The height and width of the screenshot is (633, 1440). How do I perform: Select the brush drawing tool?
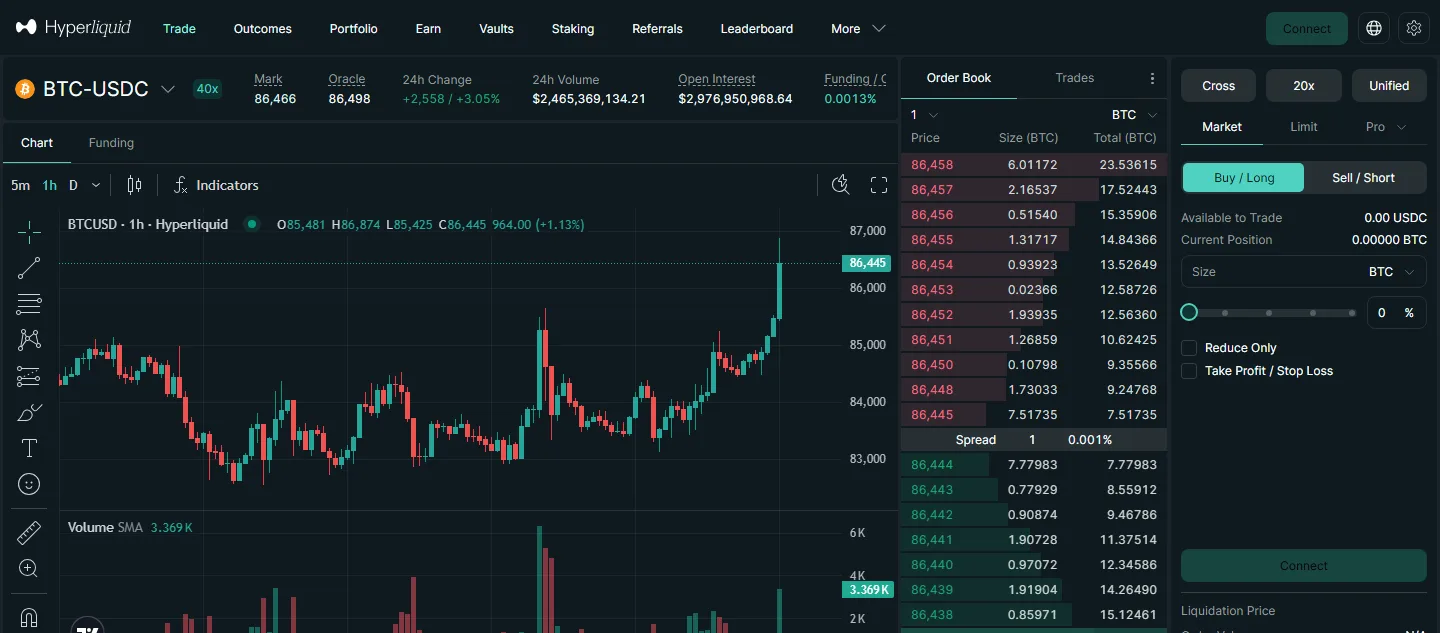pos(29,412)
